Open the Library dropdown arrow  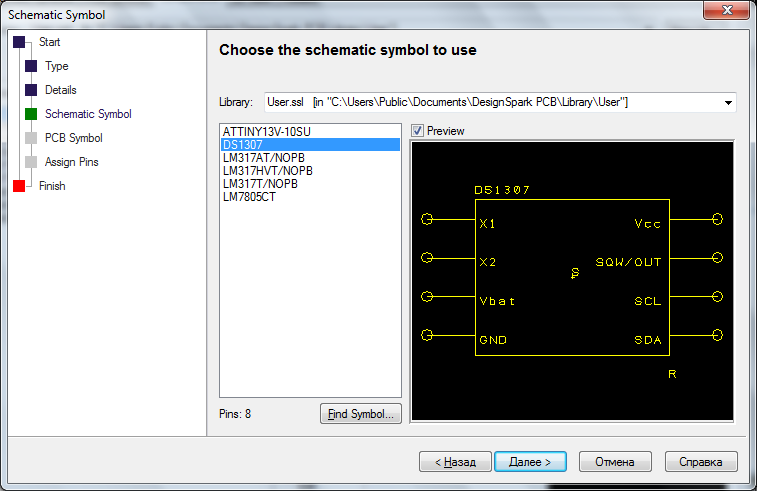[x=728, y=102]
